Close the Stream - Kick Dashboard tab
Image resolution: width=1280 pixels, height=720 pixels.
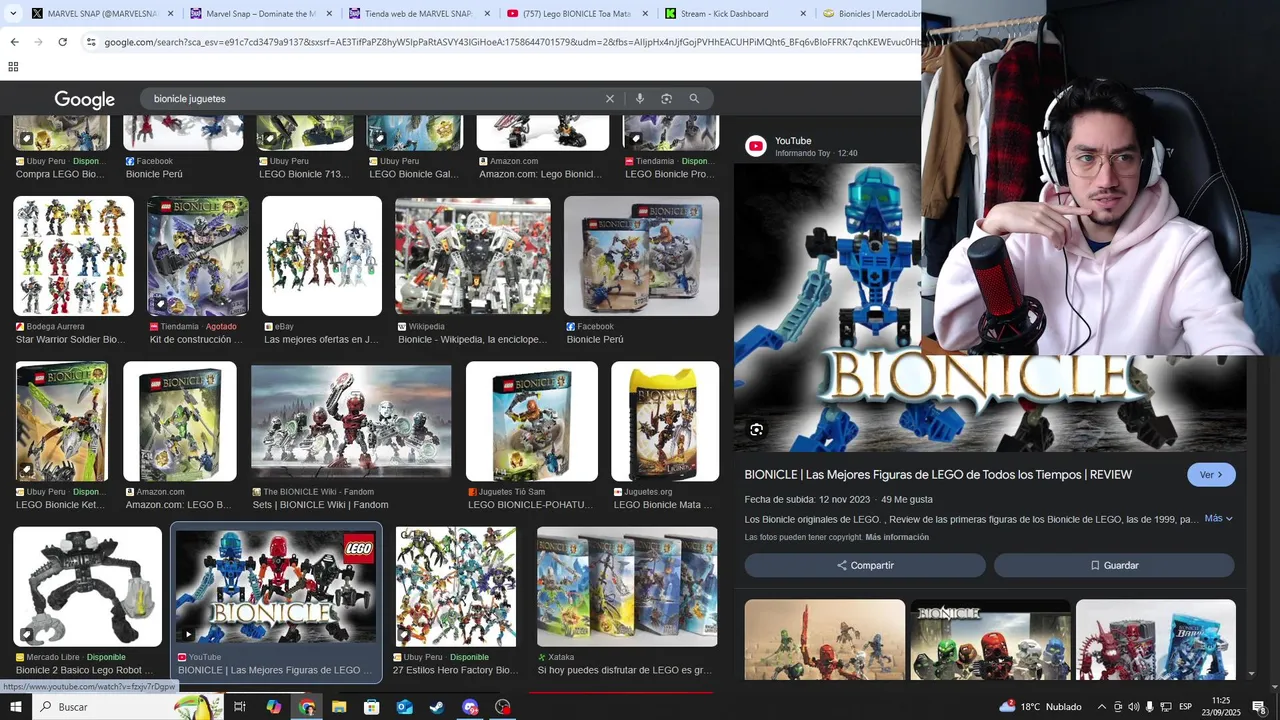(x=803, y=14)
